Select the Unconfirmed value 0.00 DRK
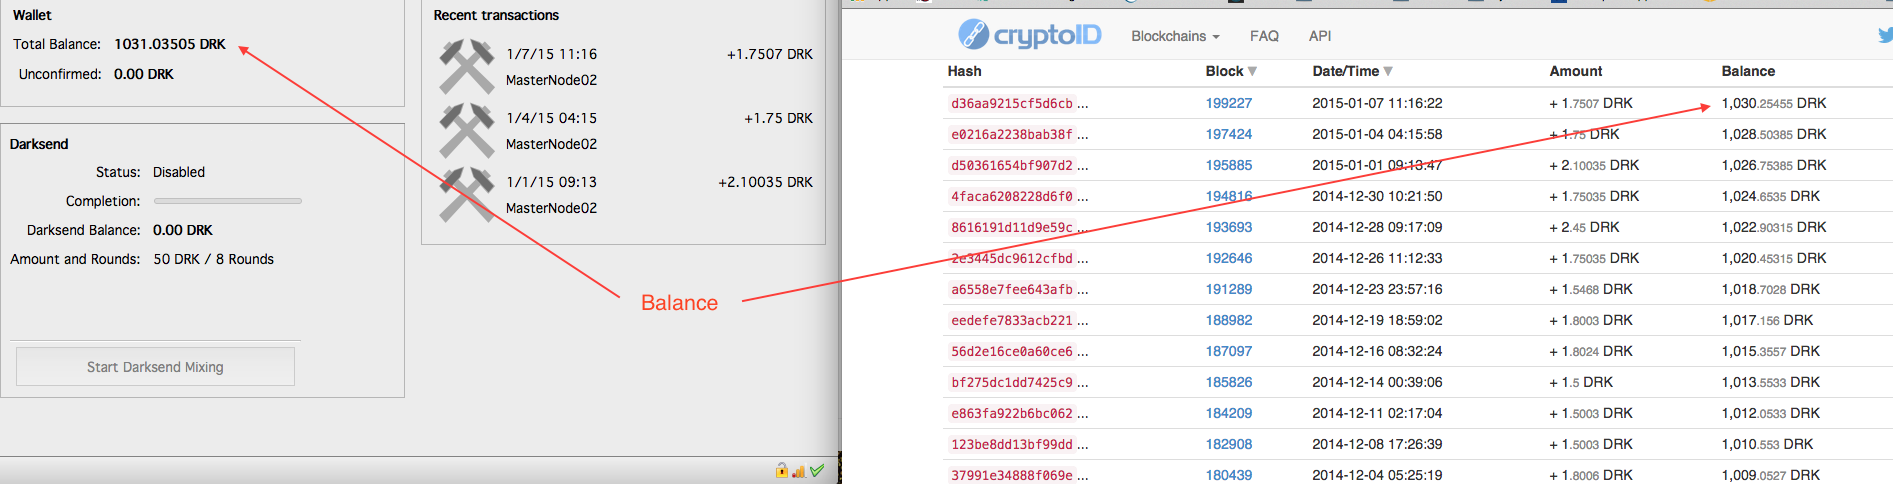 (144, 74)
